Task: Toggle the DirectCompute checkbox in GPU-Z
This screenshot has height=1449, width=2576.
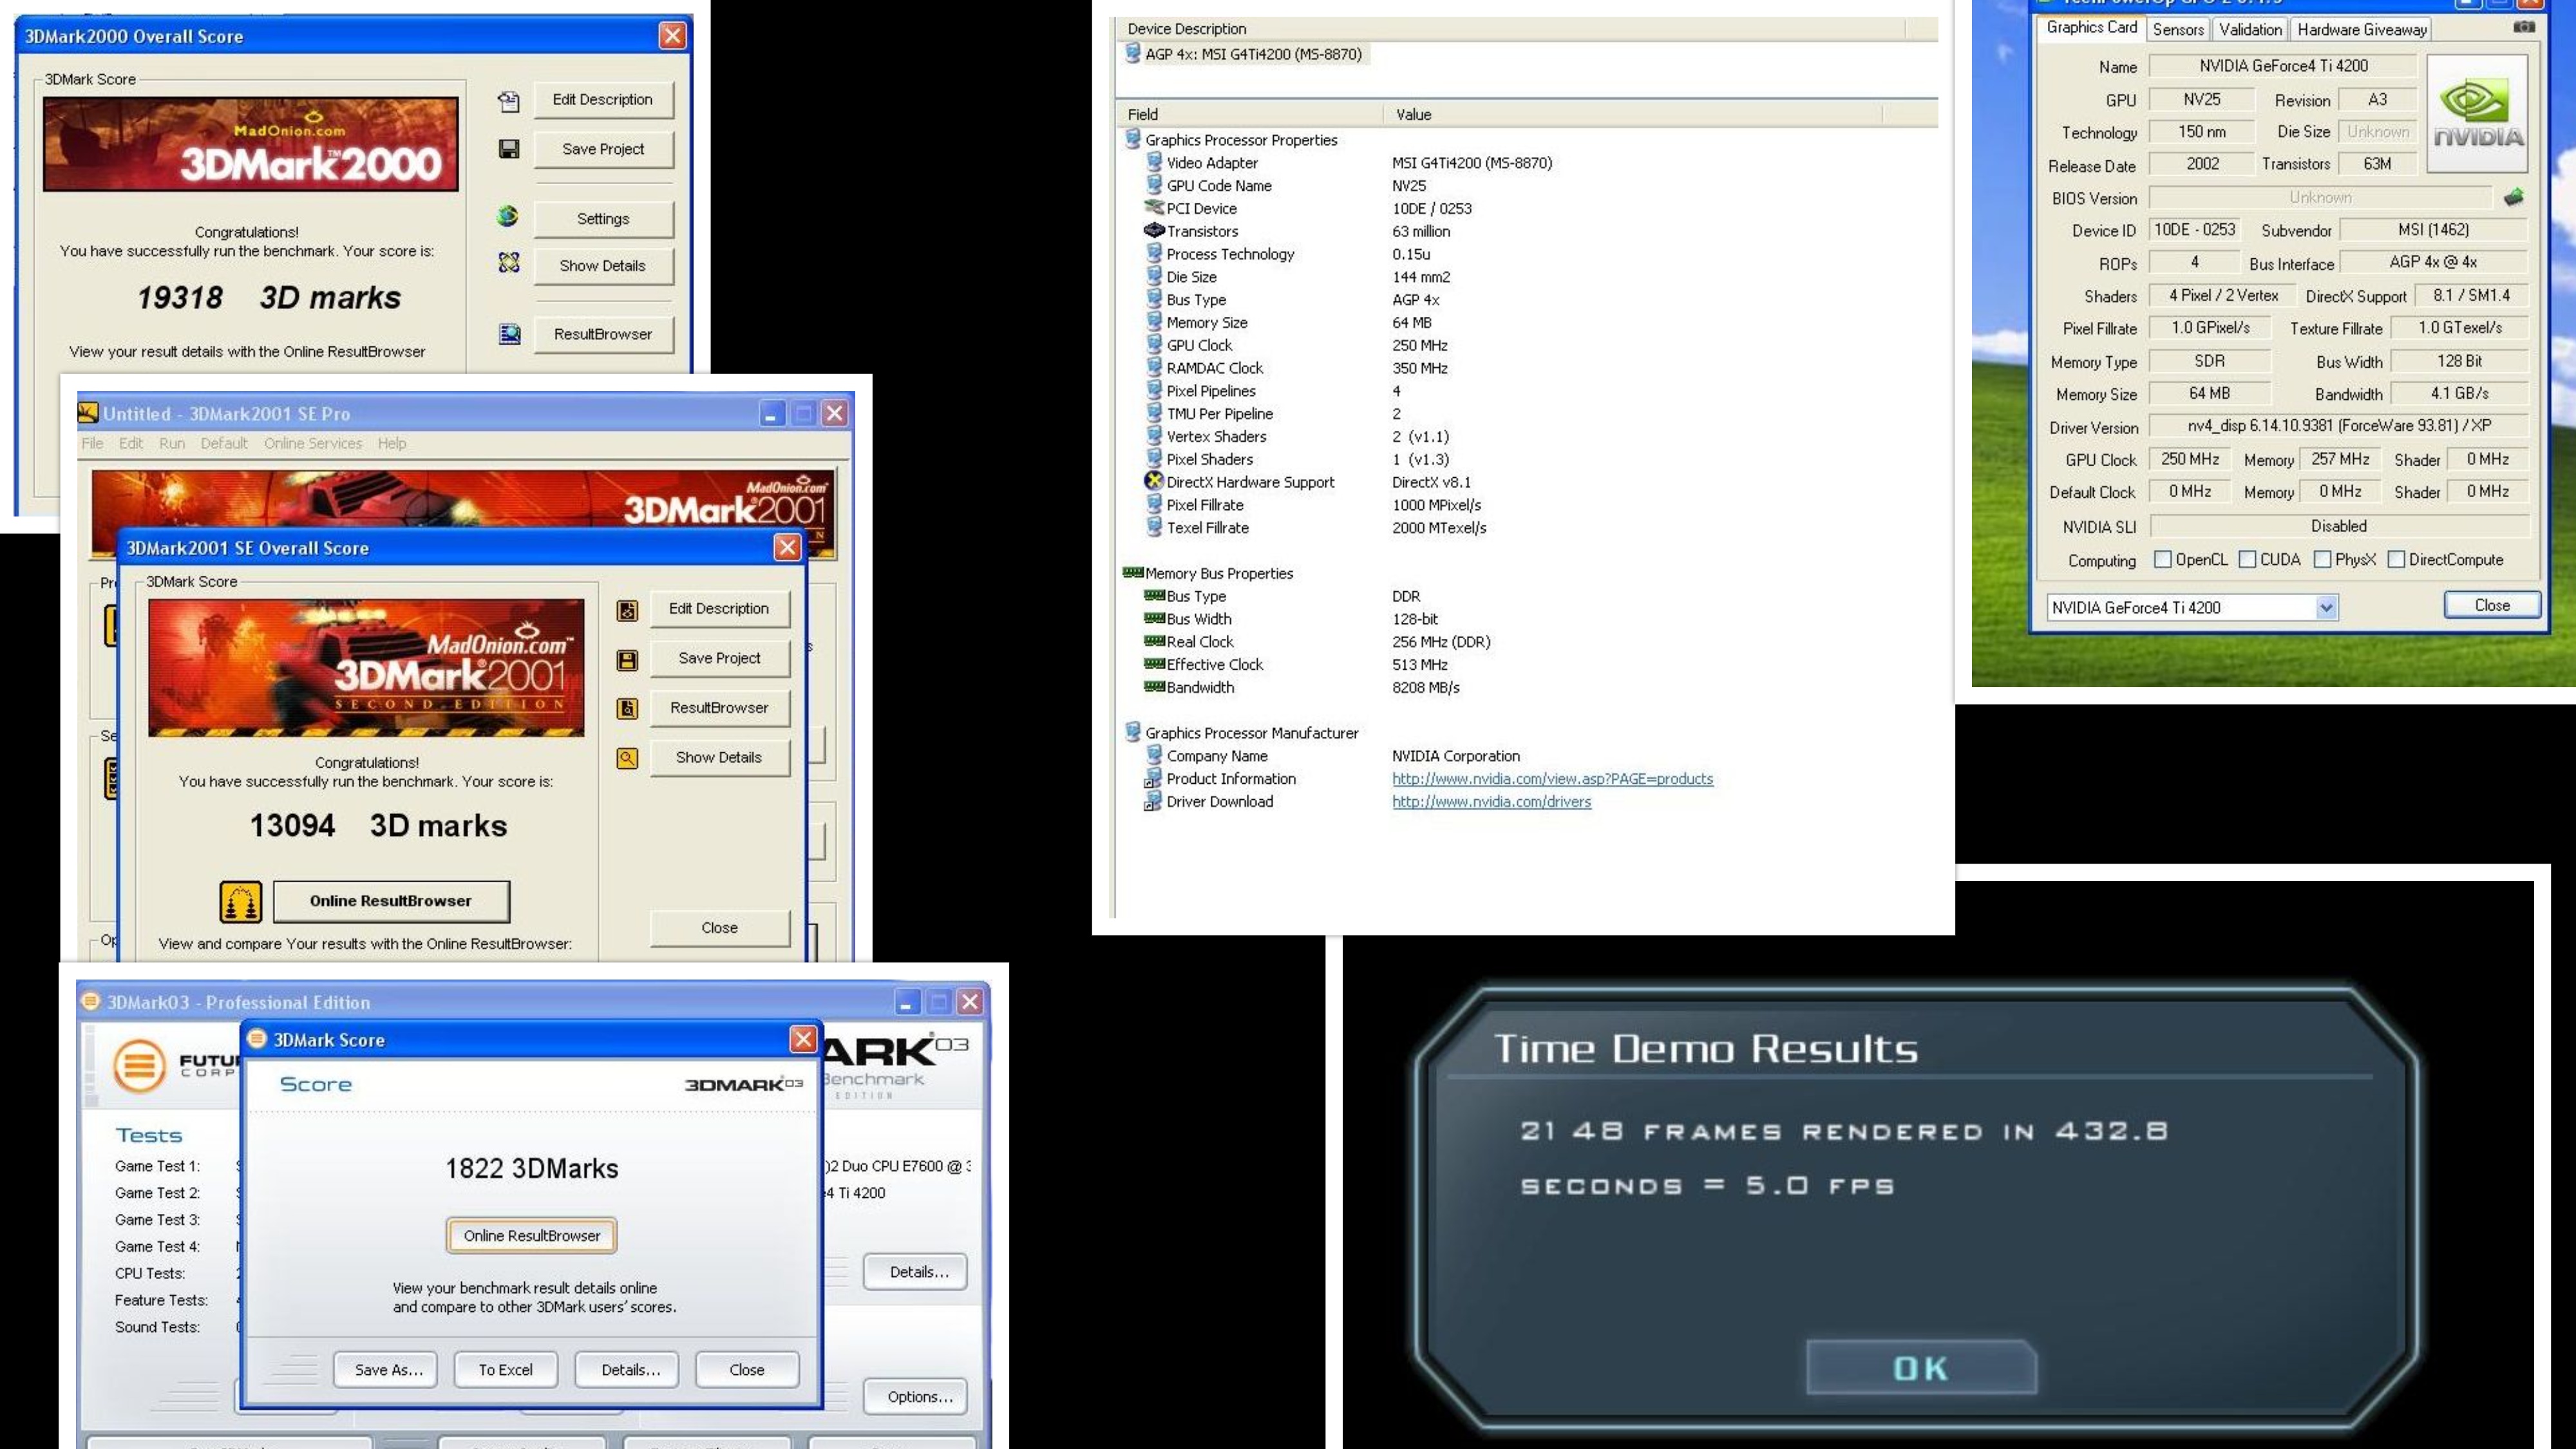Action: point(2396,559)
